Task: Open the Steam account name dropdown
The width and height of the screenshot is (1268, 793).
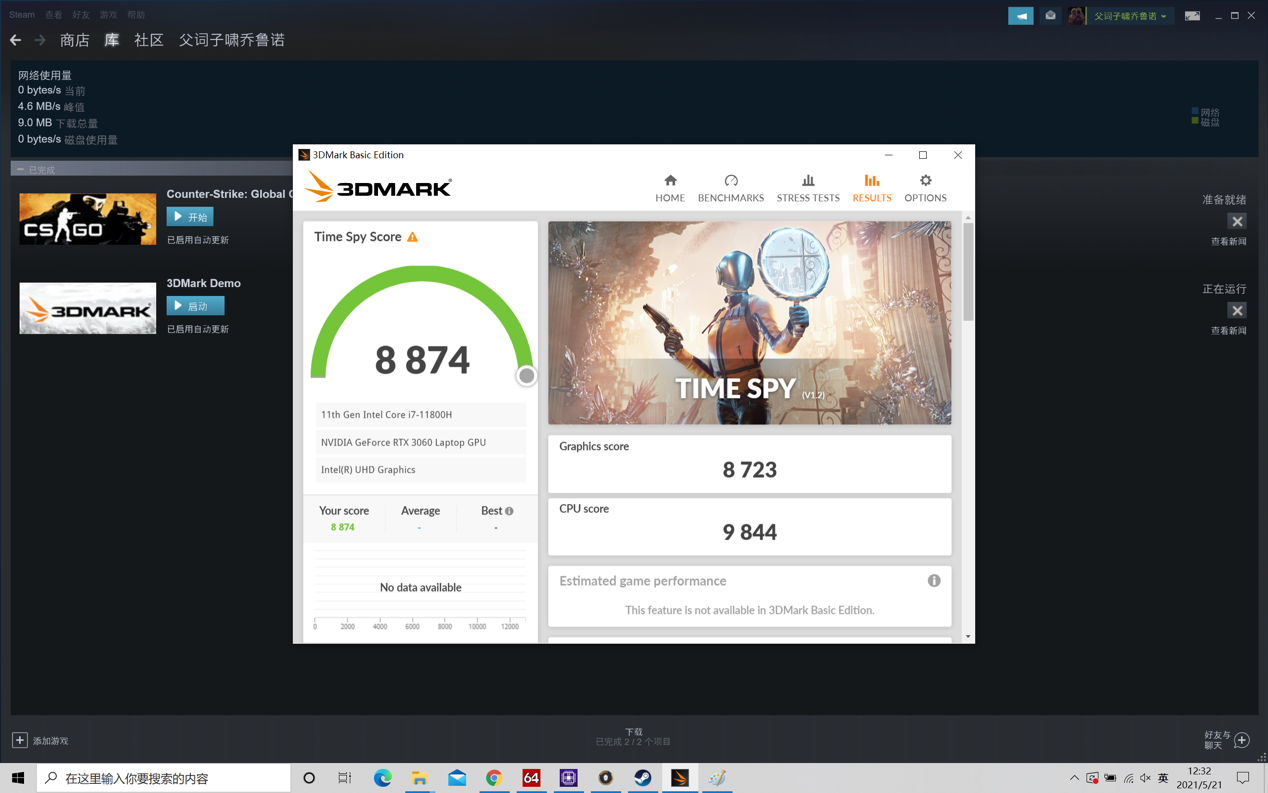Action: click(x=1130, y=16)
